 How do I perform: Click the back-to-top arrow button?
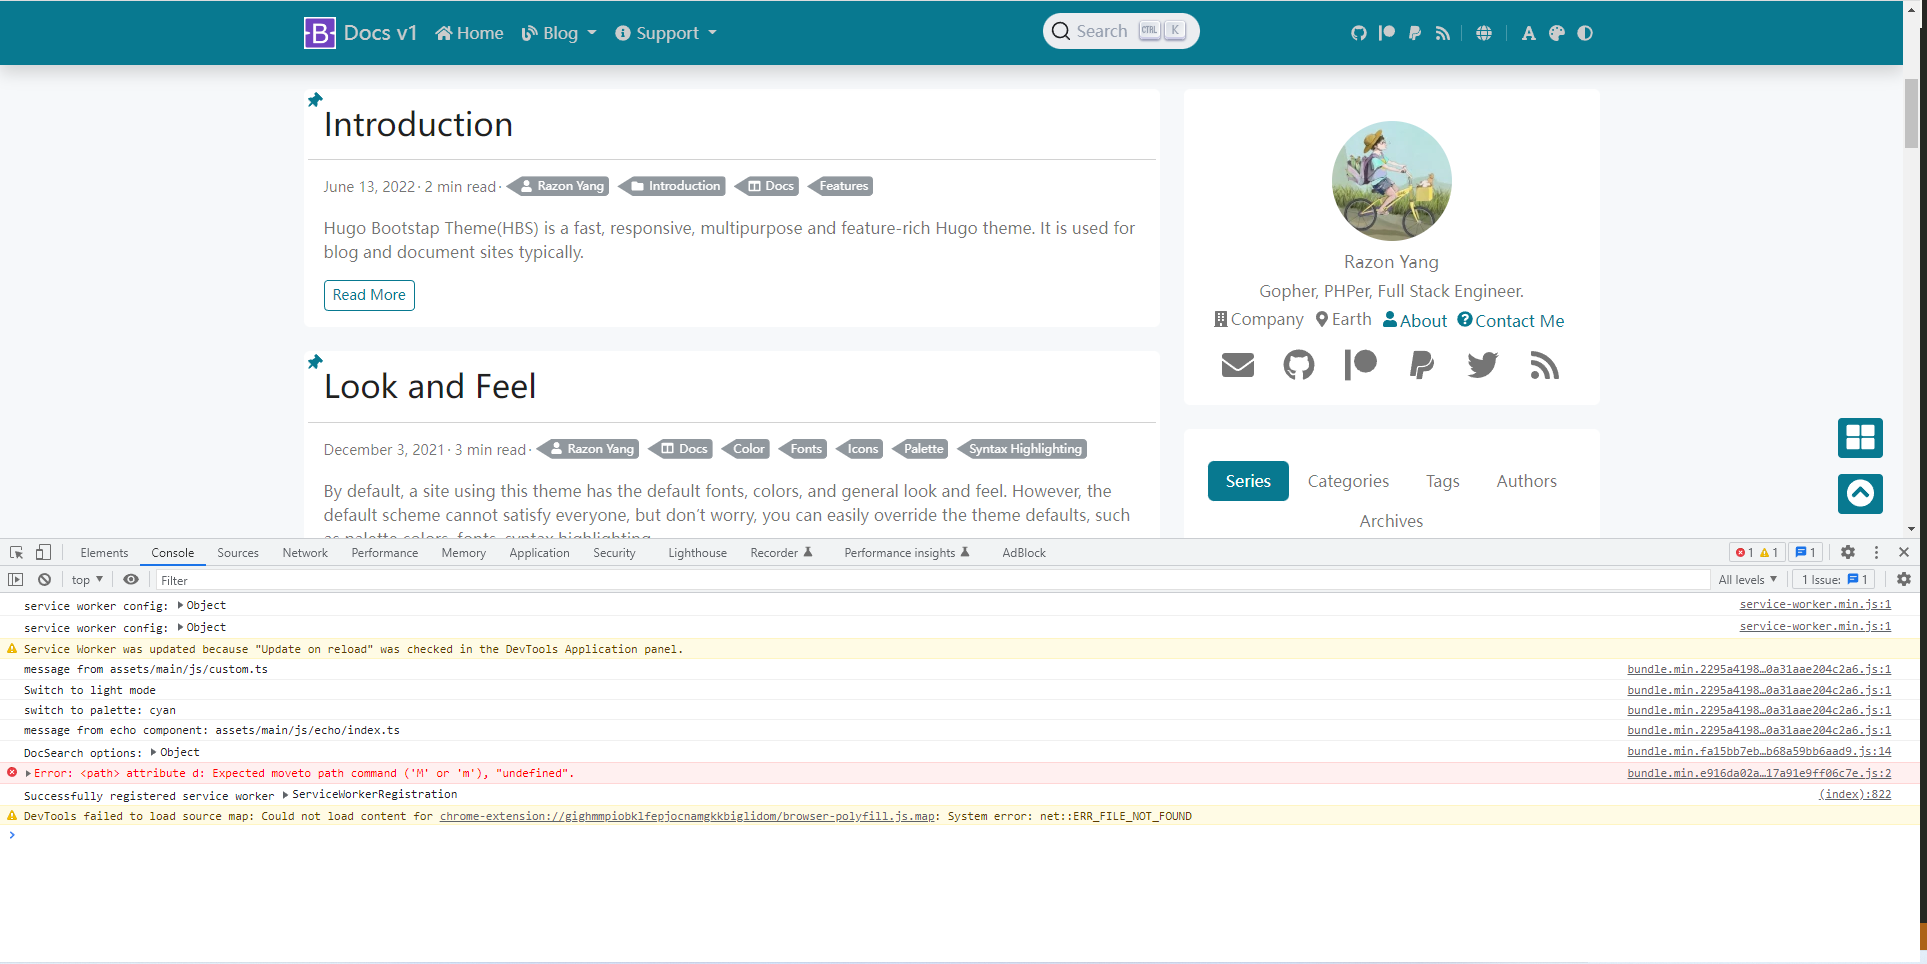(x=1860, y=493)
